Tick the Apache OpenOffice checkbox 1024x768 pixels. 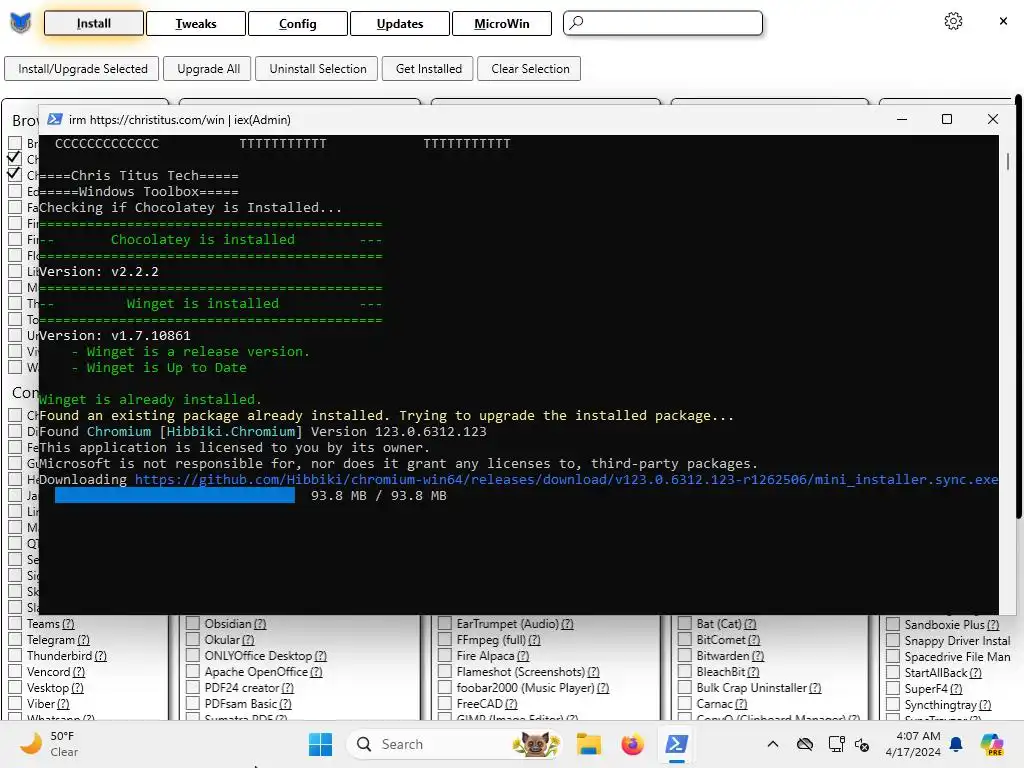click(193, 672)
